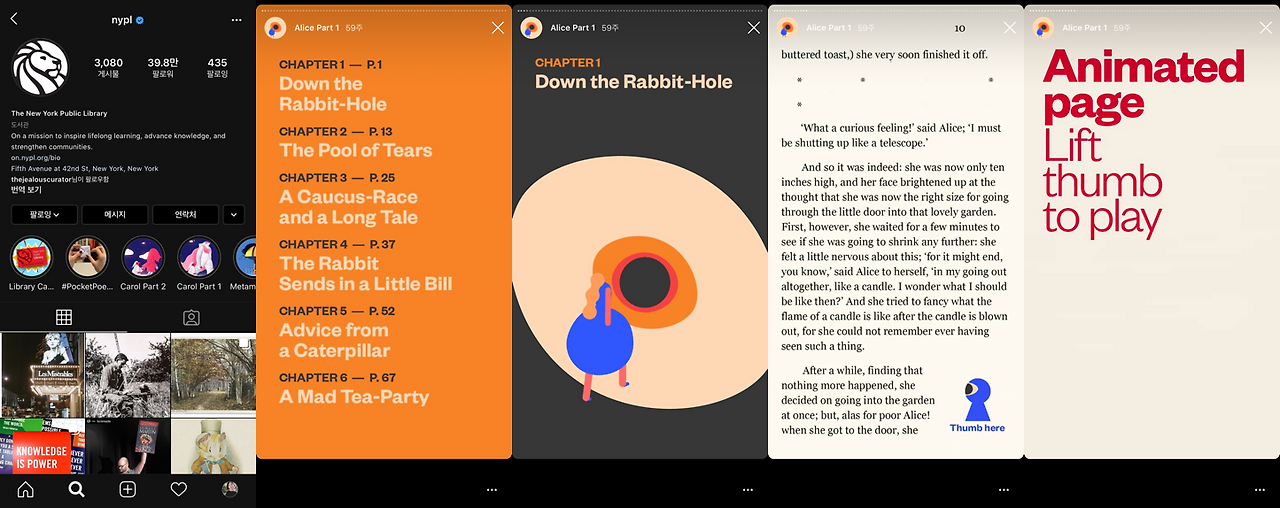Screen dimensions: 1280x508
Task: Open the #PocketPoe... story highlight
Action: 87,265
